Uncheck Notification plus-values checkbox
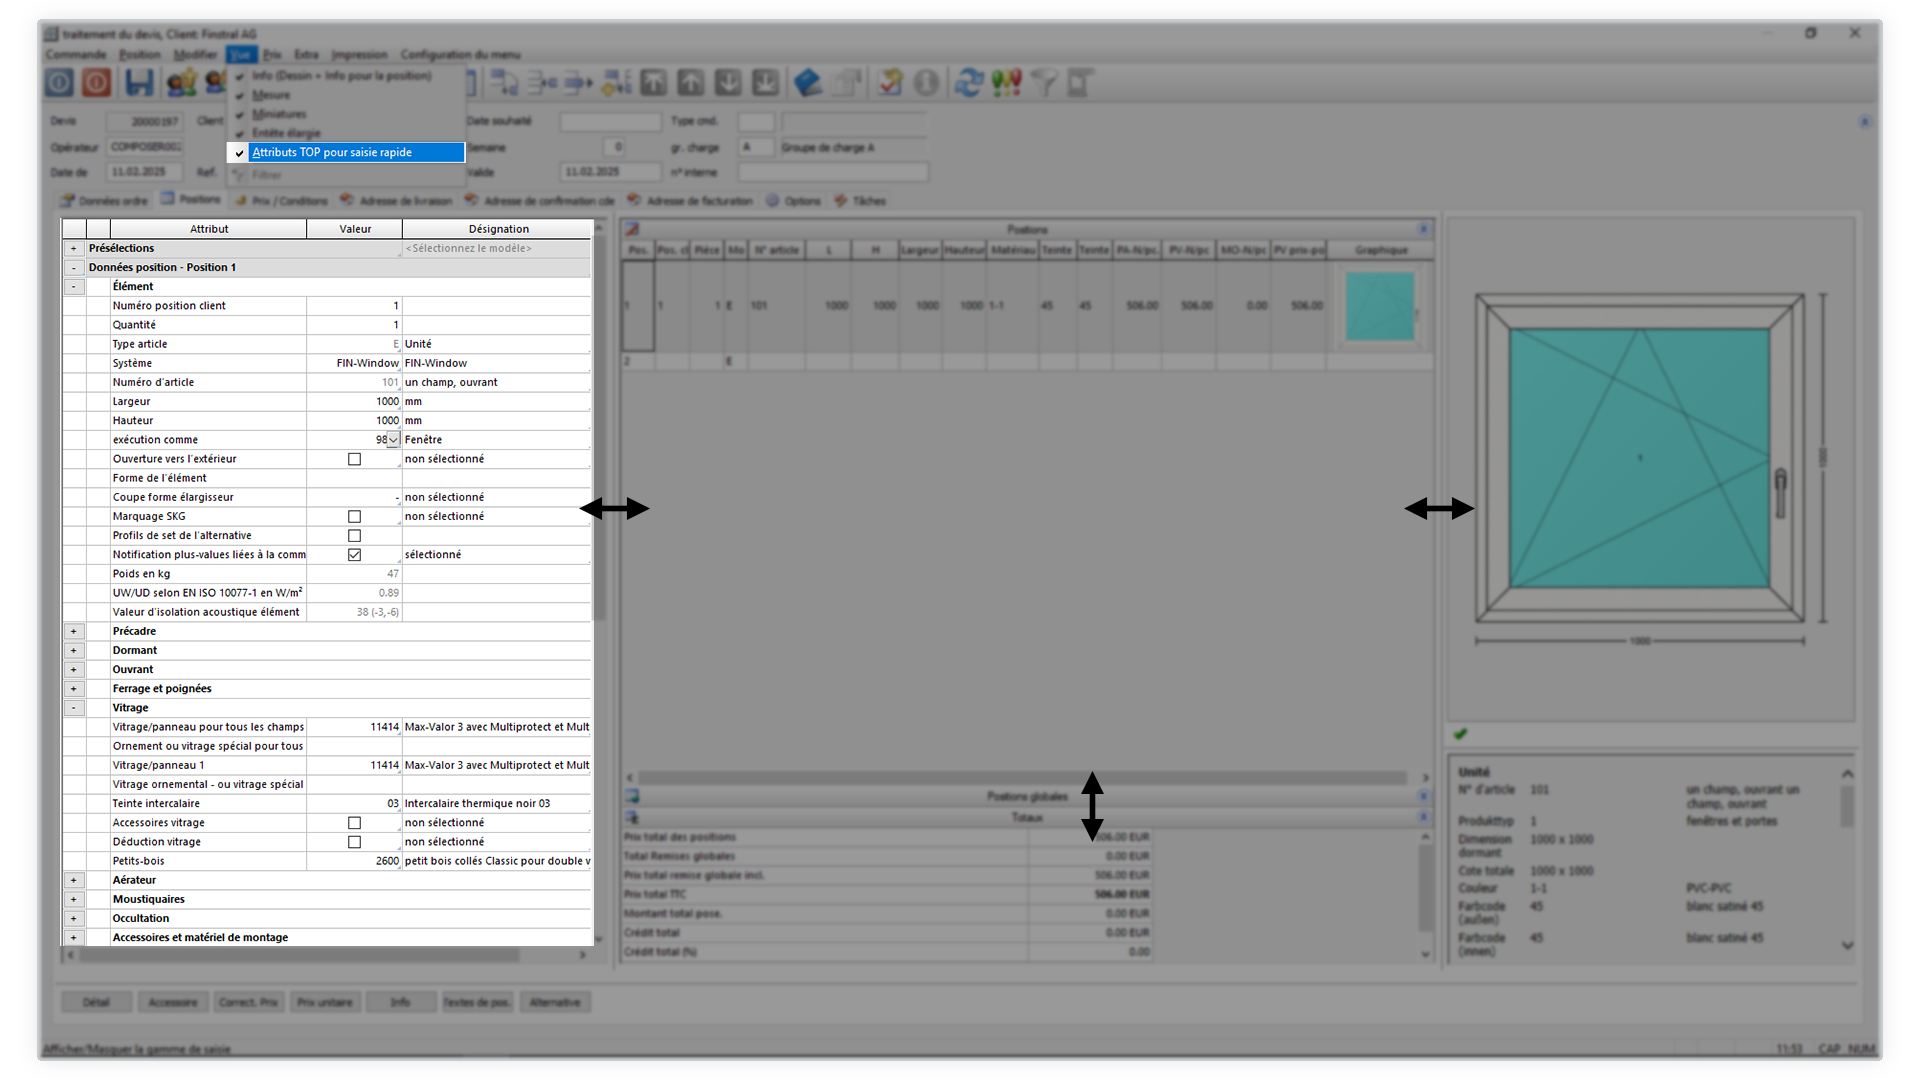The height and width of the screenshot is (1080, 1920). [x=354, y=555]
